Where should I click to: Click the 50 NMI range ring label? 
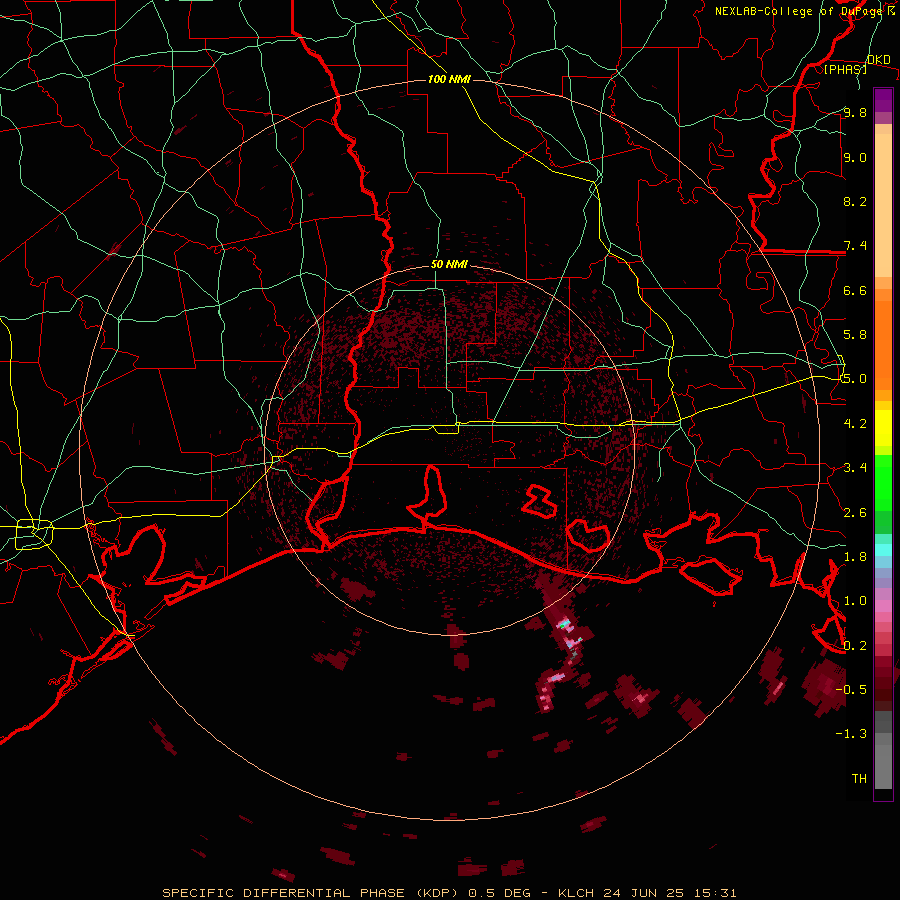point(449,265)
